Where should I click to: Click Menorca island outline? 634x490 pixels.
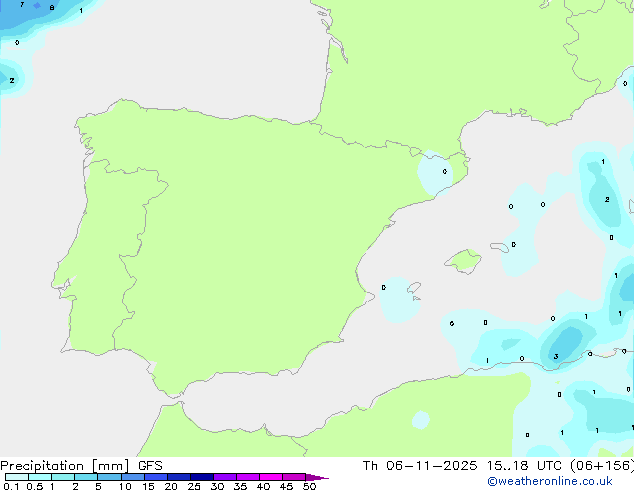500,247
